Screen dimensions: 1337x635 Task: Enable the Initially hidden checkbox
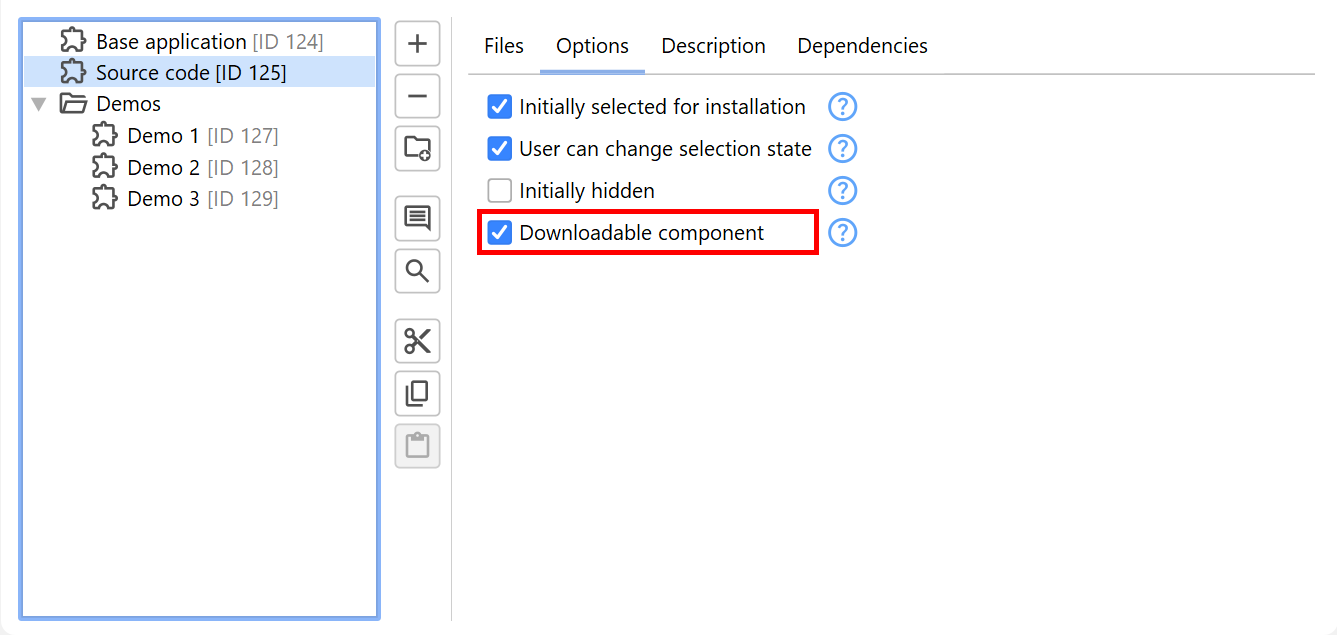[499, 191]
